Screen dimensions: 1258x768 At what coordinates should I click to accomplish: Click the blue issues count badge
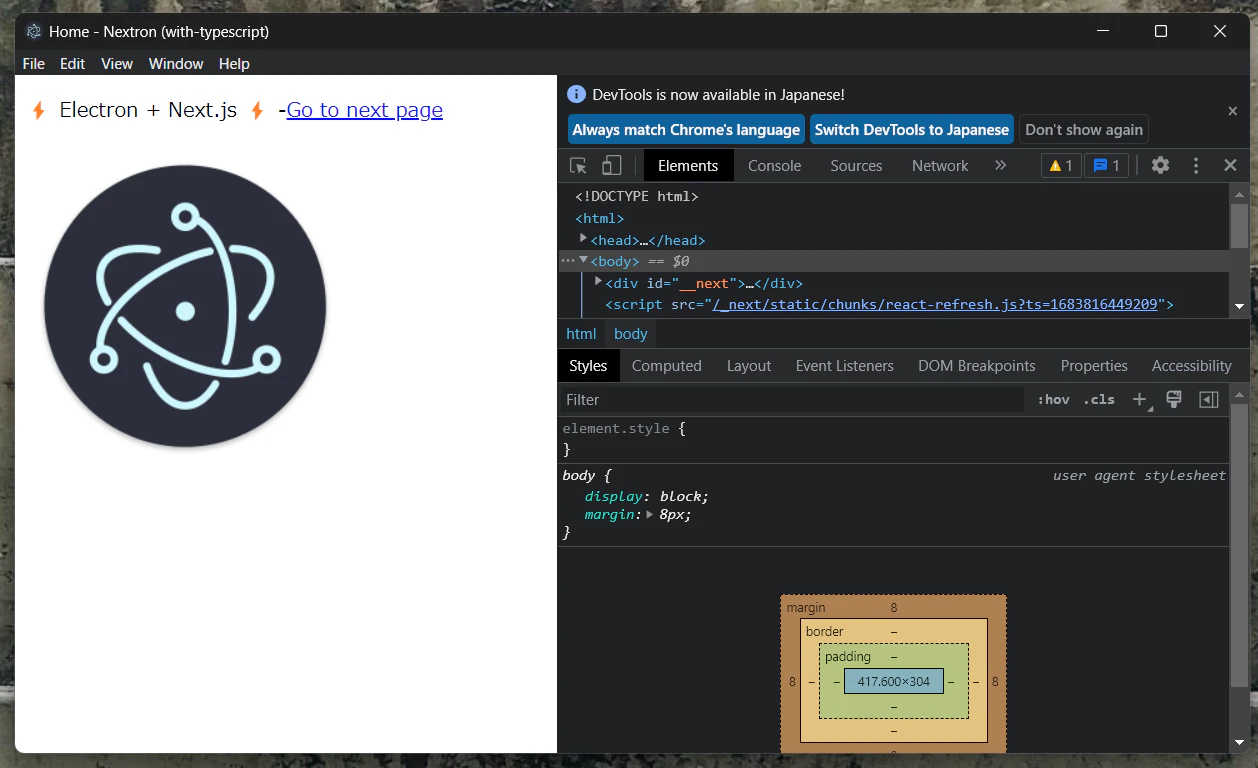(1107, 166)
